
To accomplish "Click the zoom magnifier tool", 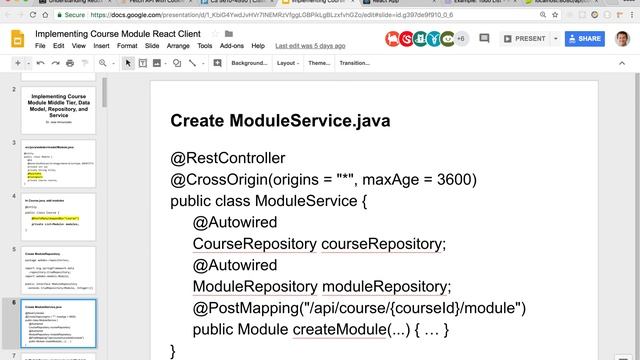I will click(103, 63).
